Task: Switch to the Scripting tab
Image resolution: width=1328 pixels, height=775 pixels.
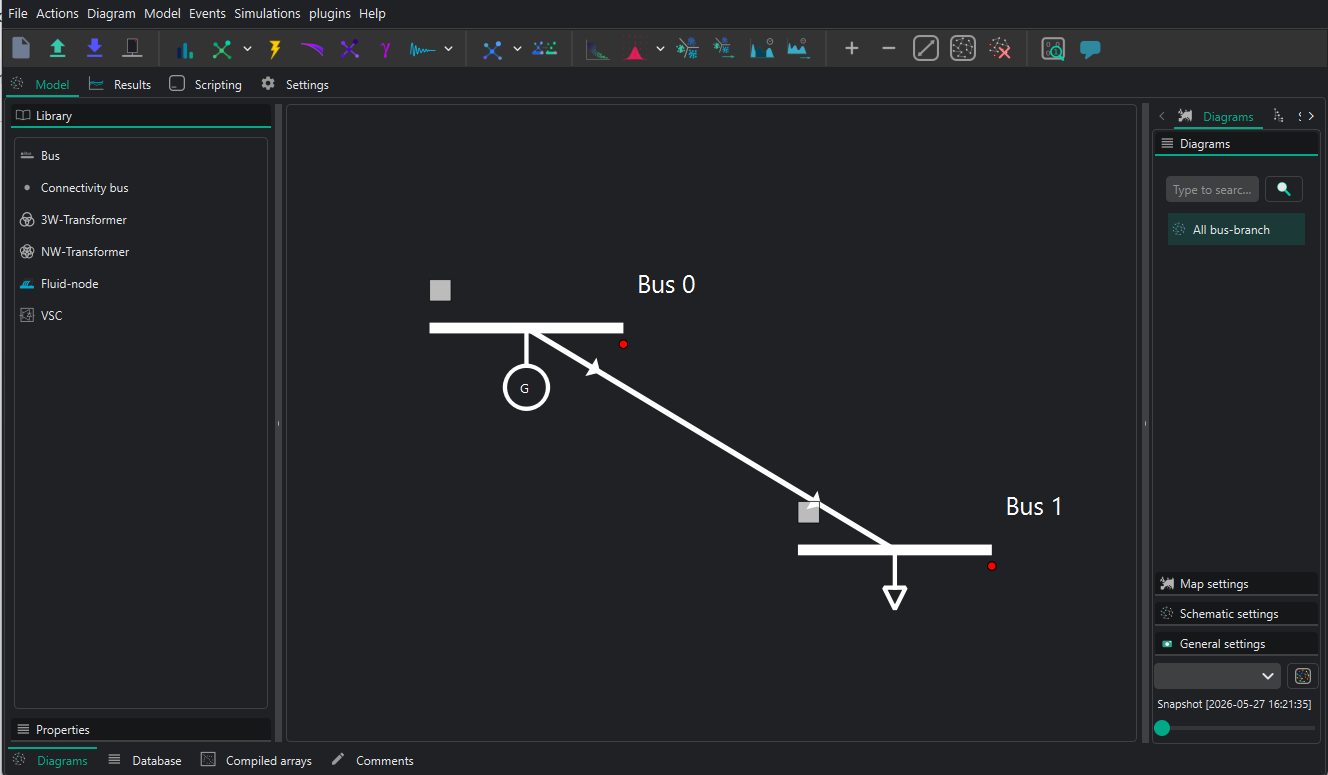Action: click(x=206, y=85)
